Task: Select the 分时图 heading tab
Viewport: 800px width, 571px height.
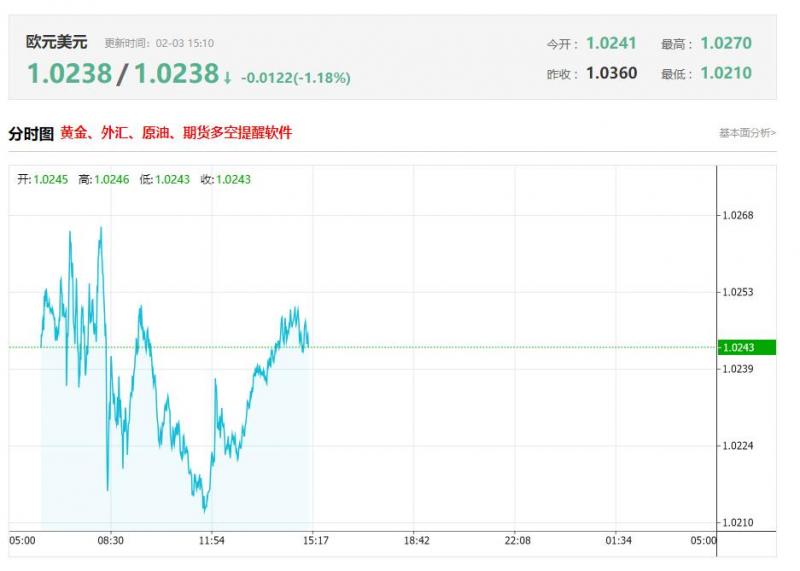Action: (31, 134)
